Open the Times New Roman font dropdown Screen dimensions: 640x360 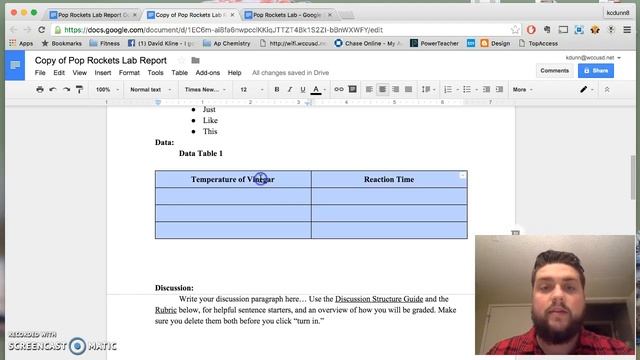pos(205,89)
